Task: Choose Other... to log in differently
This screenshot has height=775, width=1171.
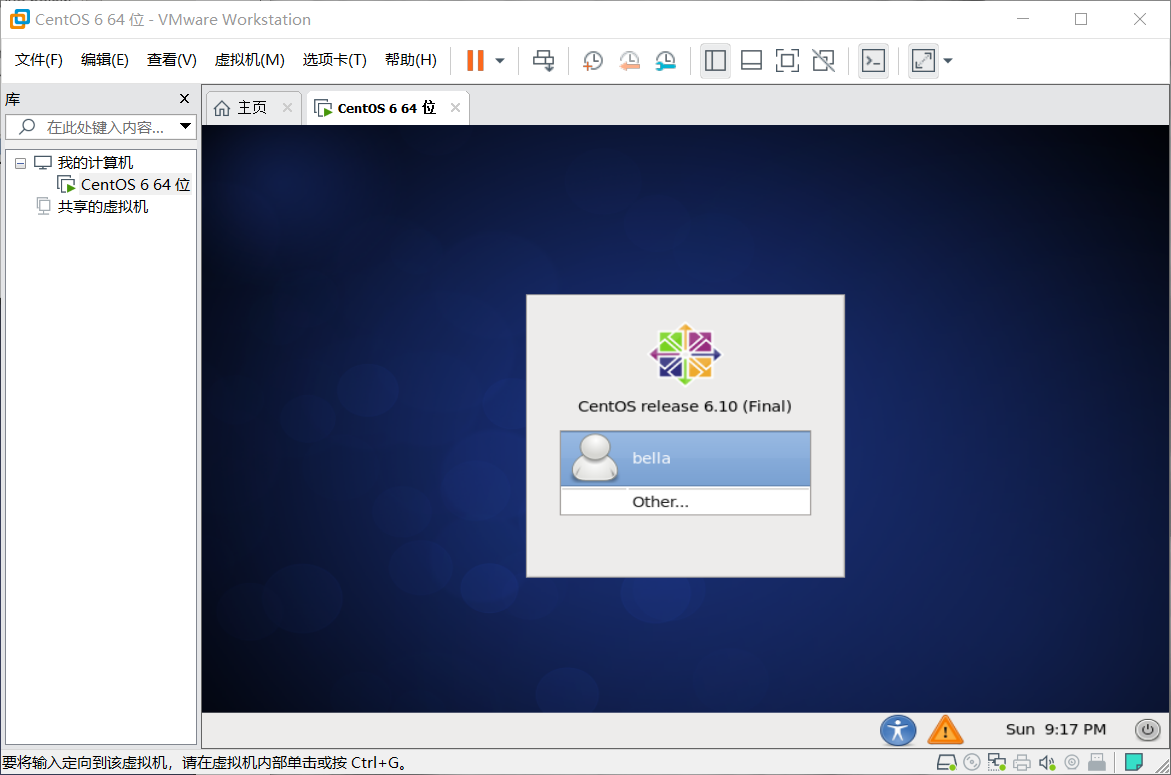Action: (686, 502)
